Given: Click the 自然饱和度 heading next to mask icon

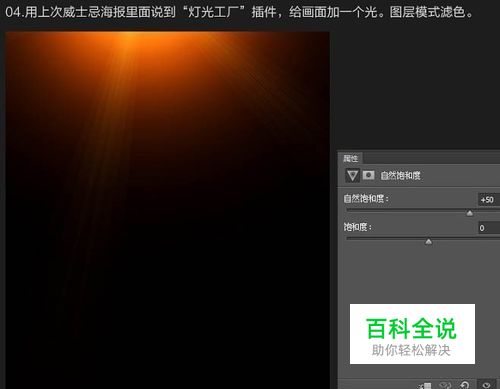Looking at the screenshot, I should point(400,175).
